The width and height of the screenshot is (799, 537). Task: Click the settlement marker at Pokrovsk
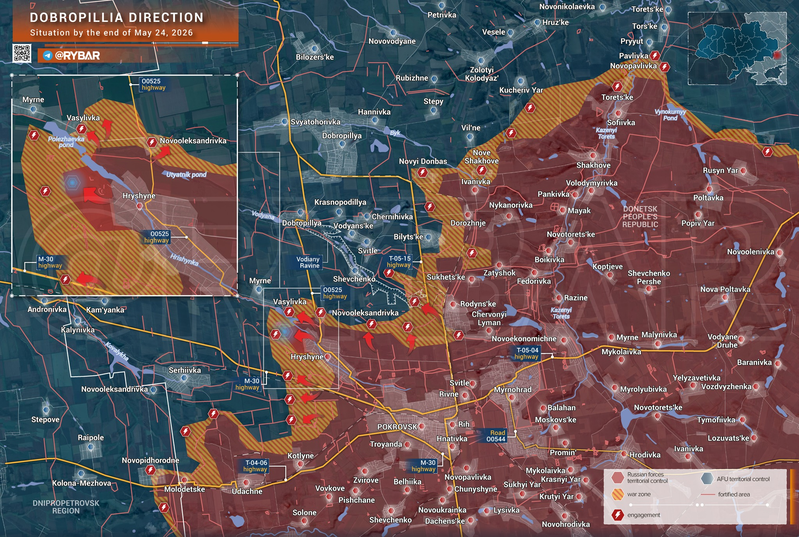pos(421,427)
